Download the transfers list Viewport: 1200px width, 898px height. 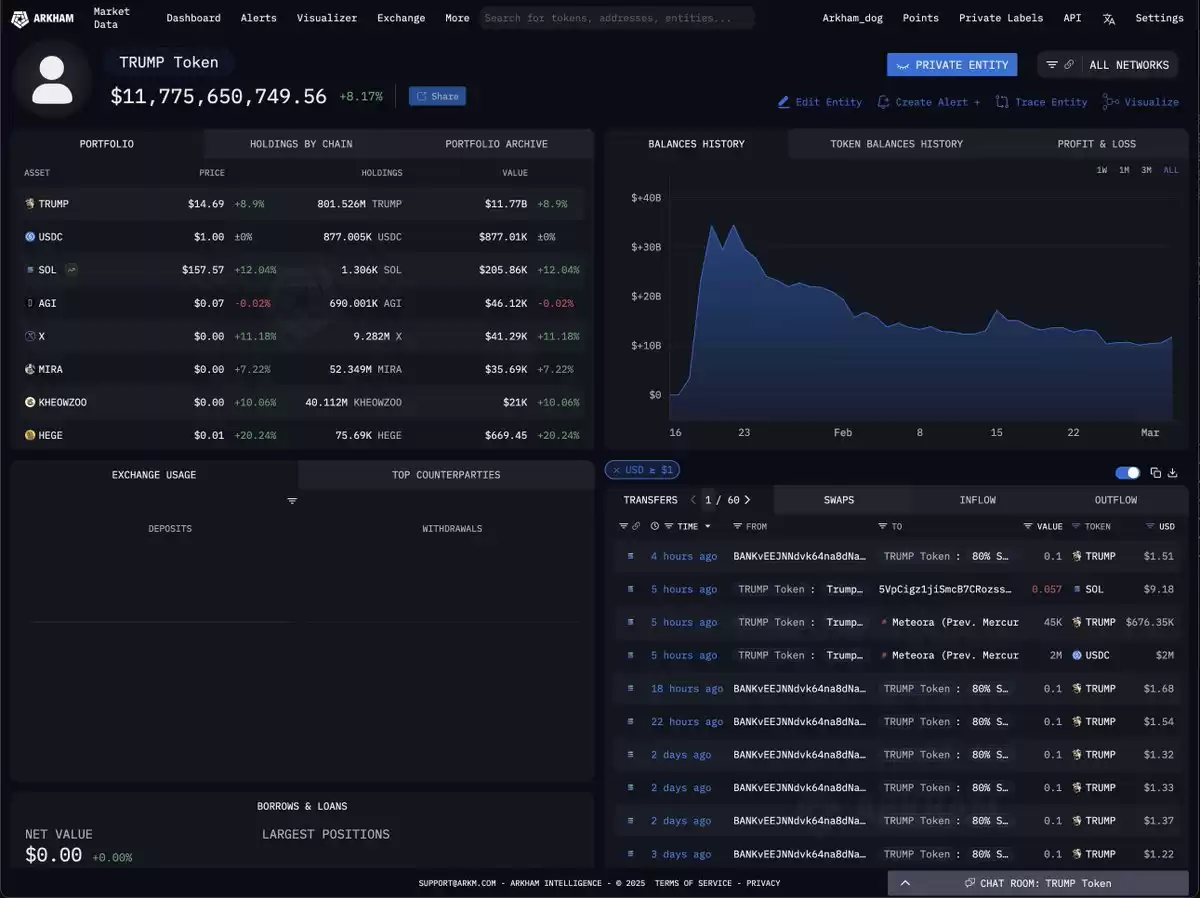point(1173,473)
